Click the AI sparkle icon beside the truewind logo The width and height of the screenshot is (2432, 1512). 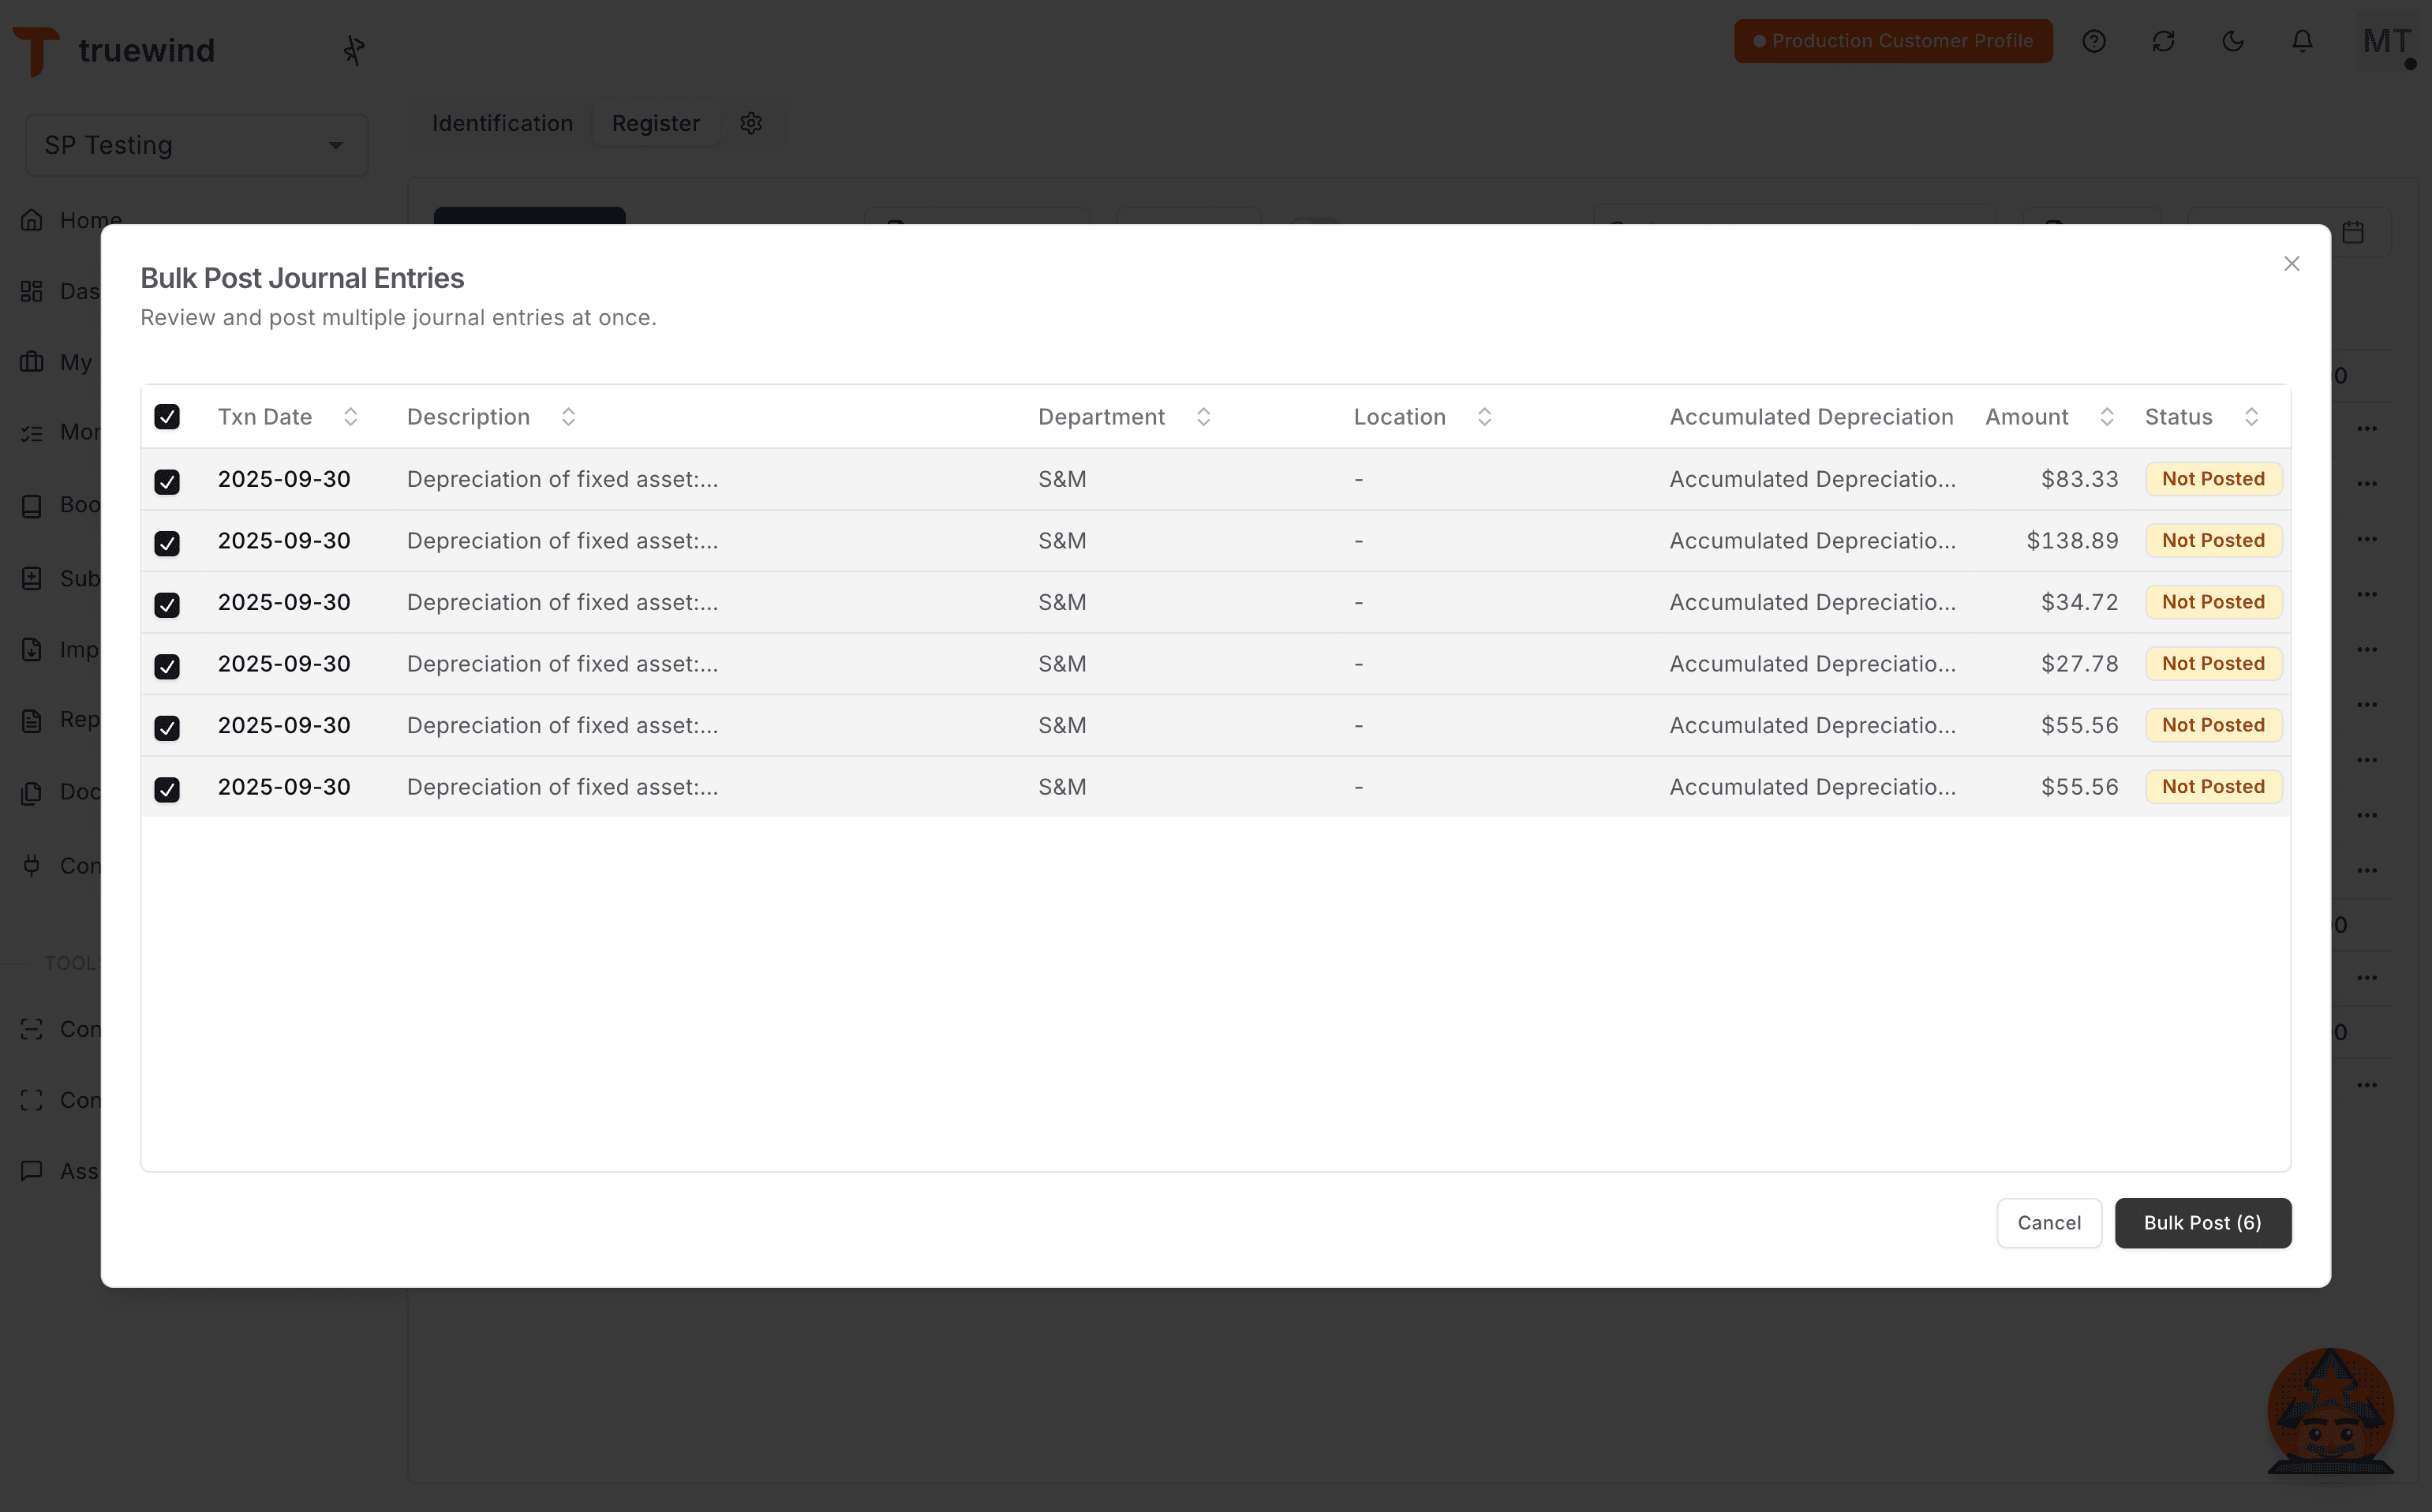pyautogui.click(x=354, y=48)
